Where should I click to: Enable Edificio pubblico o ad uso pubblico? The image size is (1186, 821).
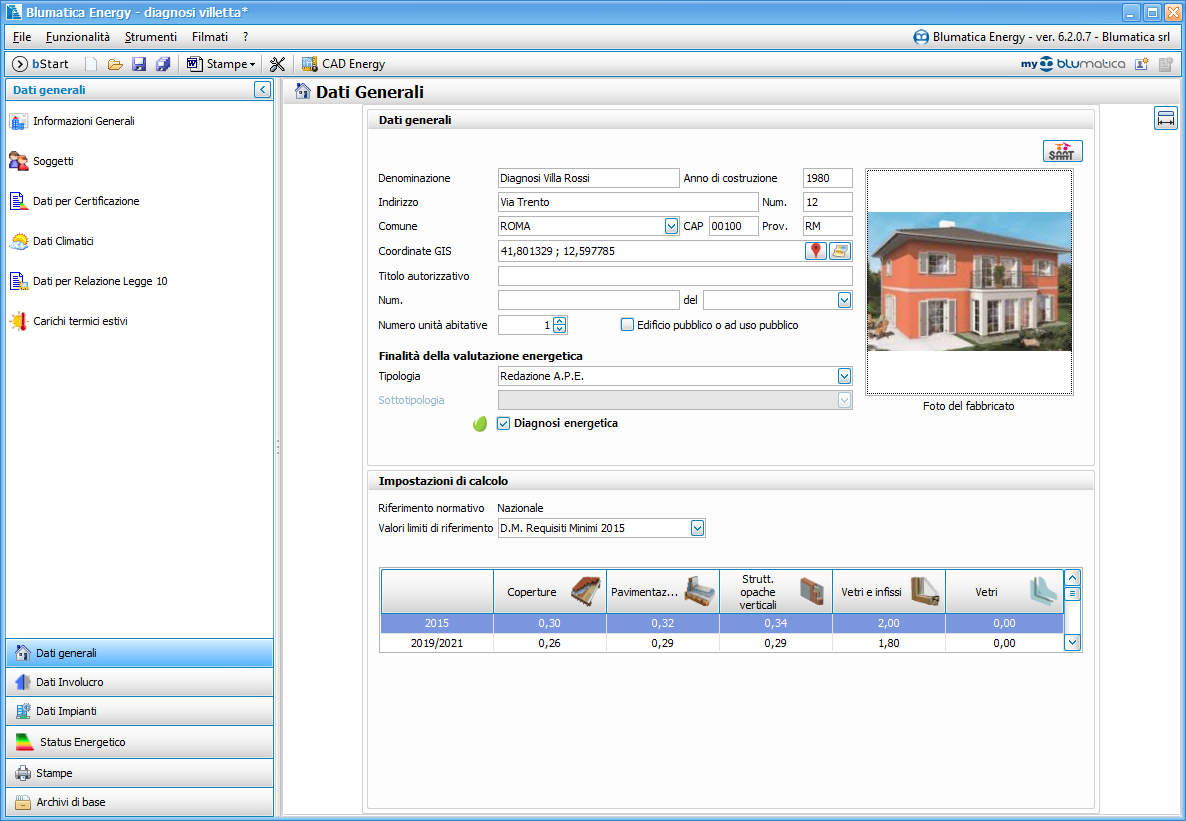click(x=628, y=325)
